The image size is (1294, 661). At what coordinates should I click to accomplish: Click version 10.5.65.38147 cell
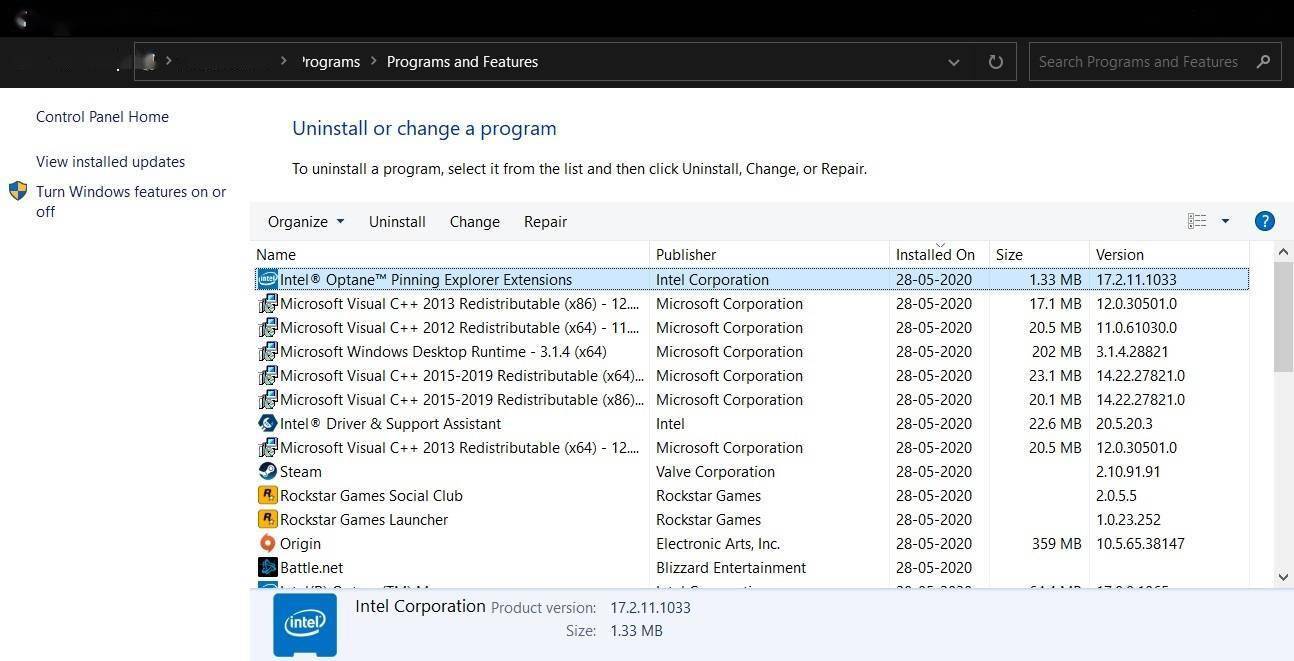pyautogui.click(x=1140, y=544)
